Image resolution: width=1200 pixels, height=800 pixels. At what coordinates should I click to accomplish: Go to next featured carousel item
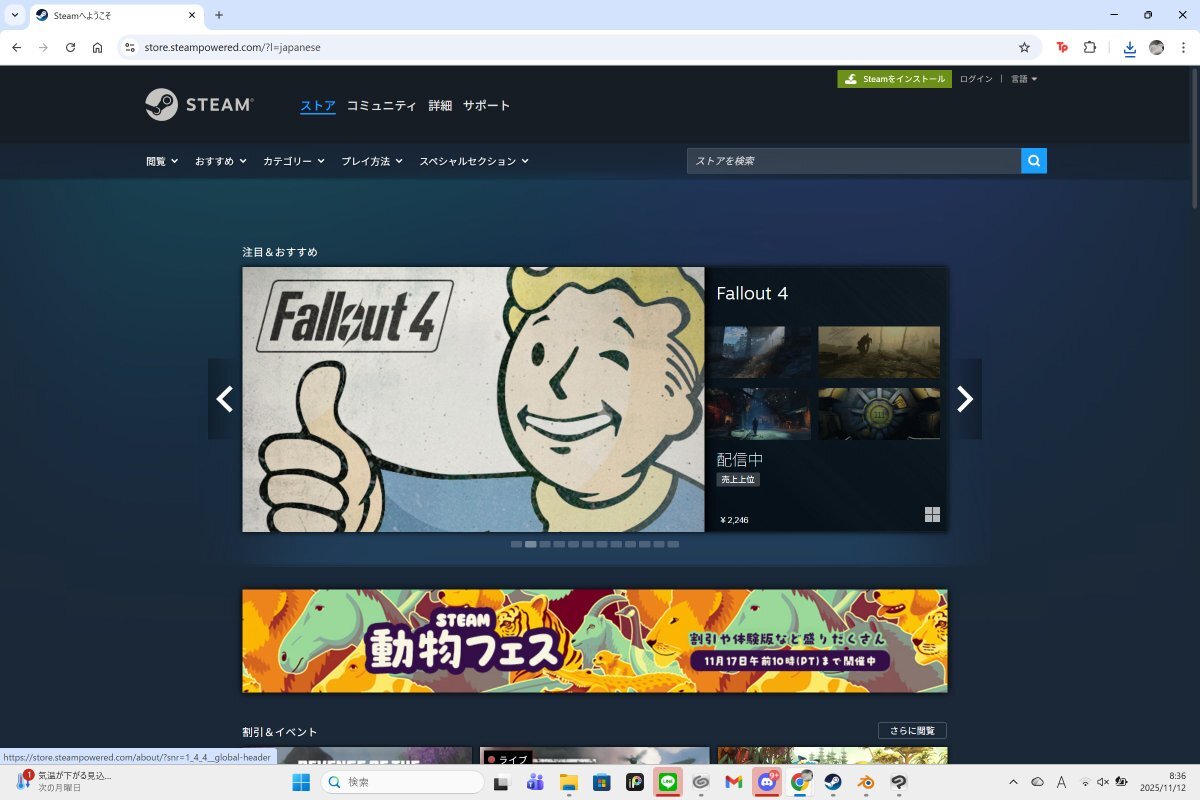click(965, 399)
